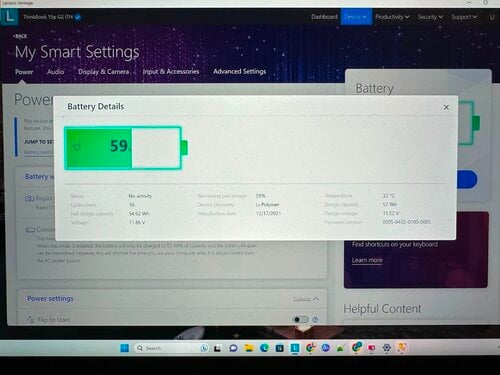
Task: Close the Battery Details dialog
Action: (446, 107)
